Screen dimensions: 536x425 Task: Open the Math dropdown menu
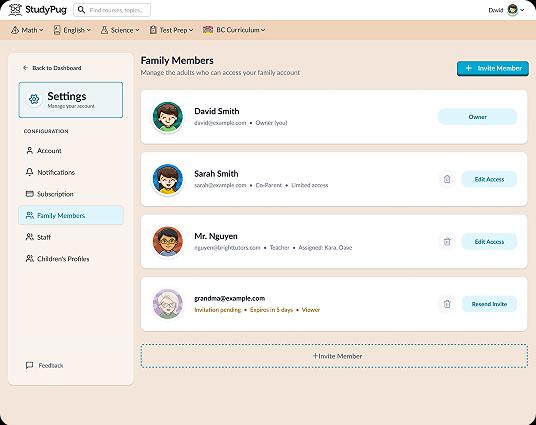click(27, 30)
